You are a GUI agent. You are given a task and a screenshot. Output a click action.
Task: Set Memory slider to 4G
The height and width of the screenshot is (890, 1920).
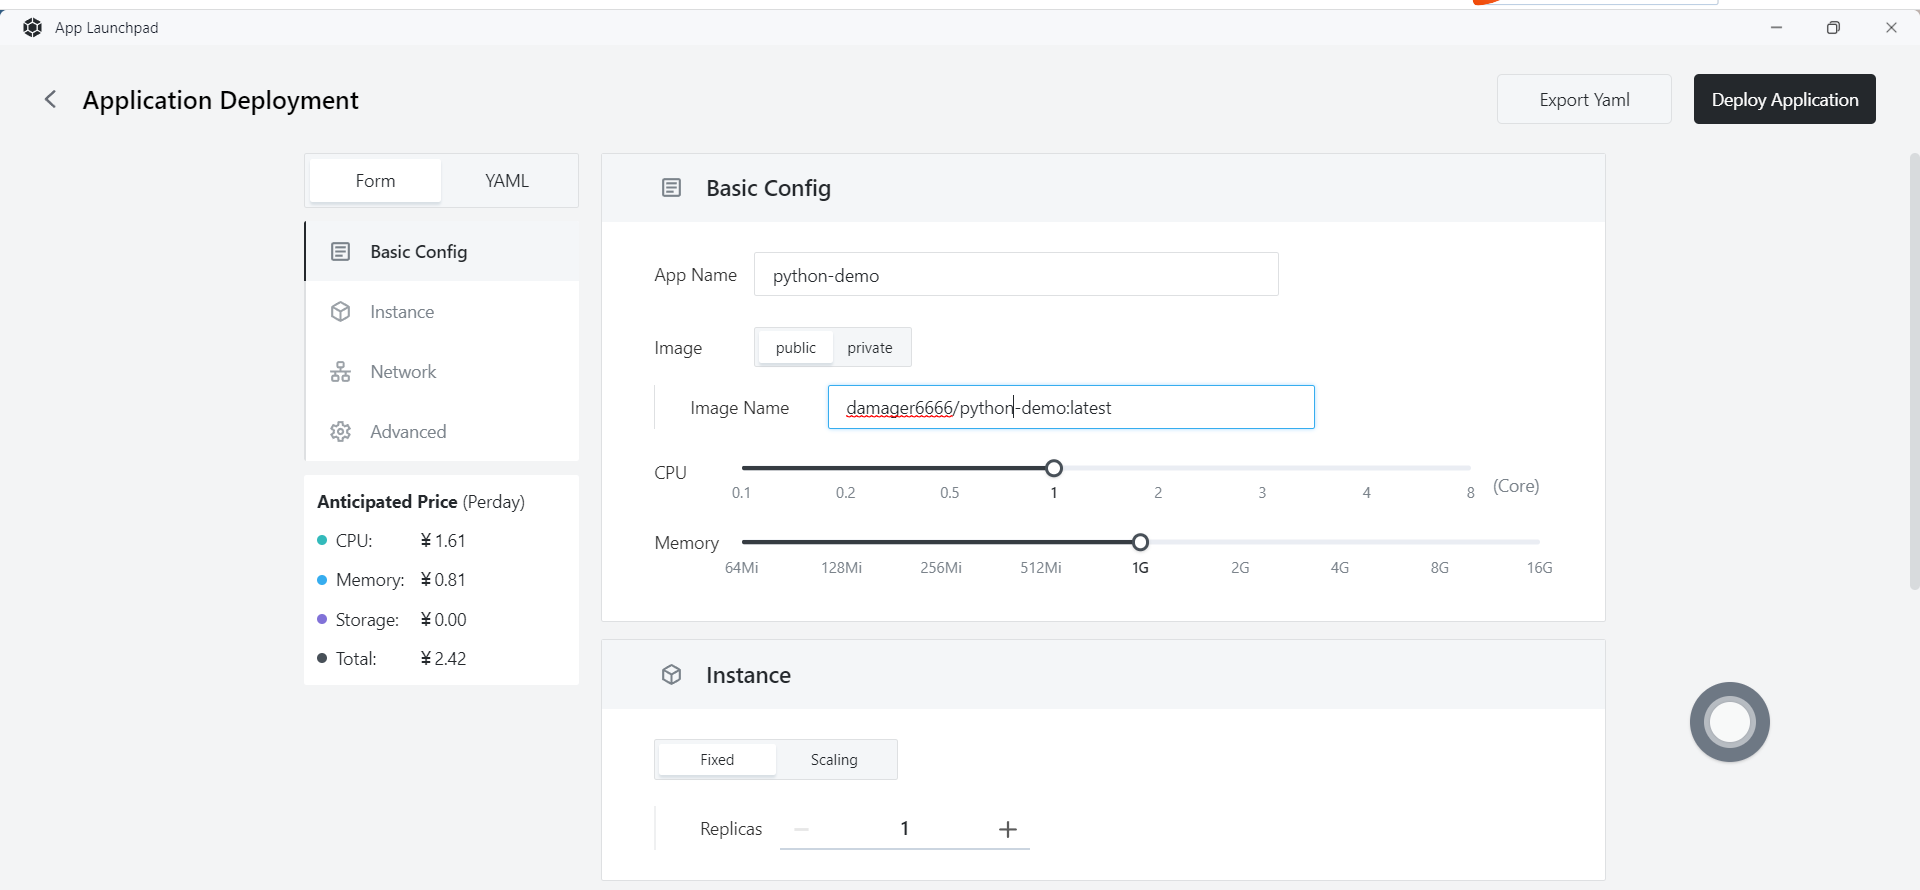coord(1340,542)
